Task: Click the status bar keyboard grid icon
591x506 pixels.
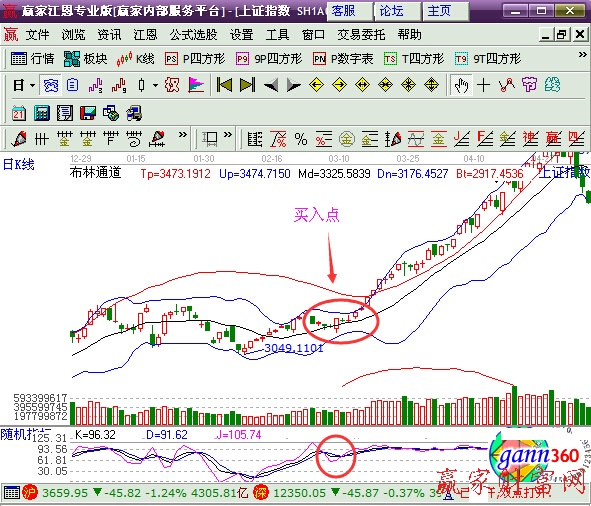Action: point(12,492)
